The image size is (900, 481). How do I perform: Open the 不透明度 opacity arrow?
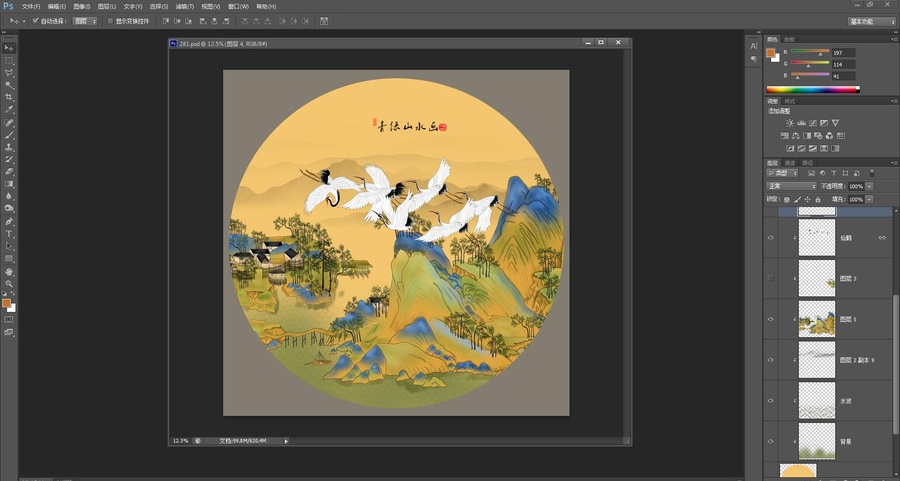tap(870, 186)
